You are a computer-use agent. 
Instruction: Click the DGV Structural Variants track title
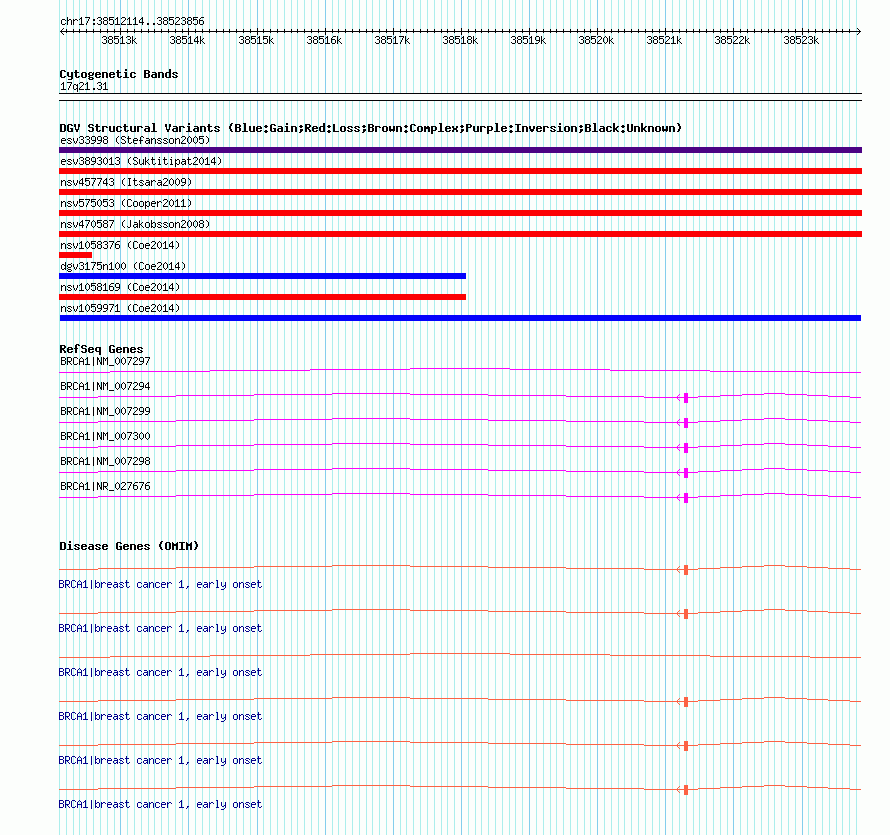click(x=371, y=128)
